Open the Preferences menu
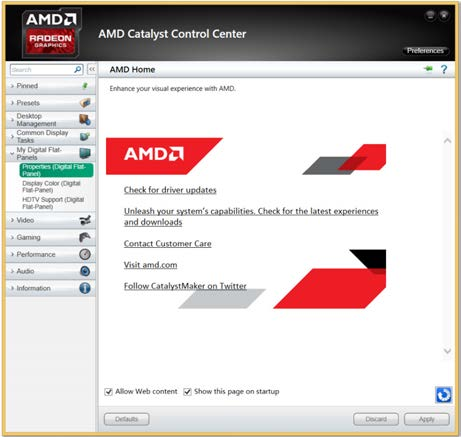Screen dimensions: 461x437 coord(425,51)
